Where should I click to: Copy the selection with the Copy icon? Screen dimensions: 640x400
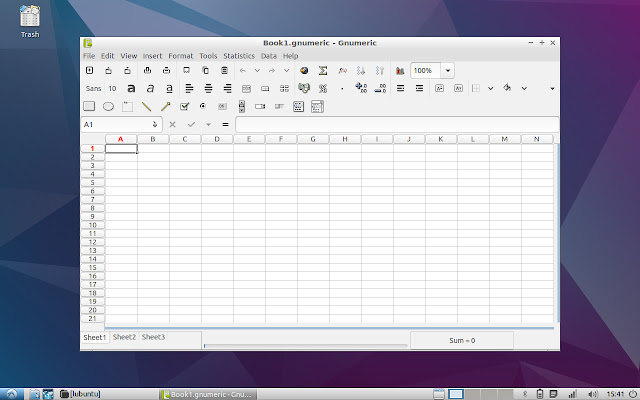tap(205, 70)
